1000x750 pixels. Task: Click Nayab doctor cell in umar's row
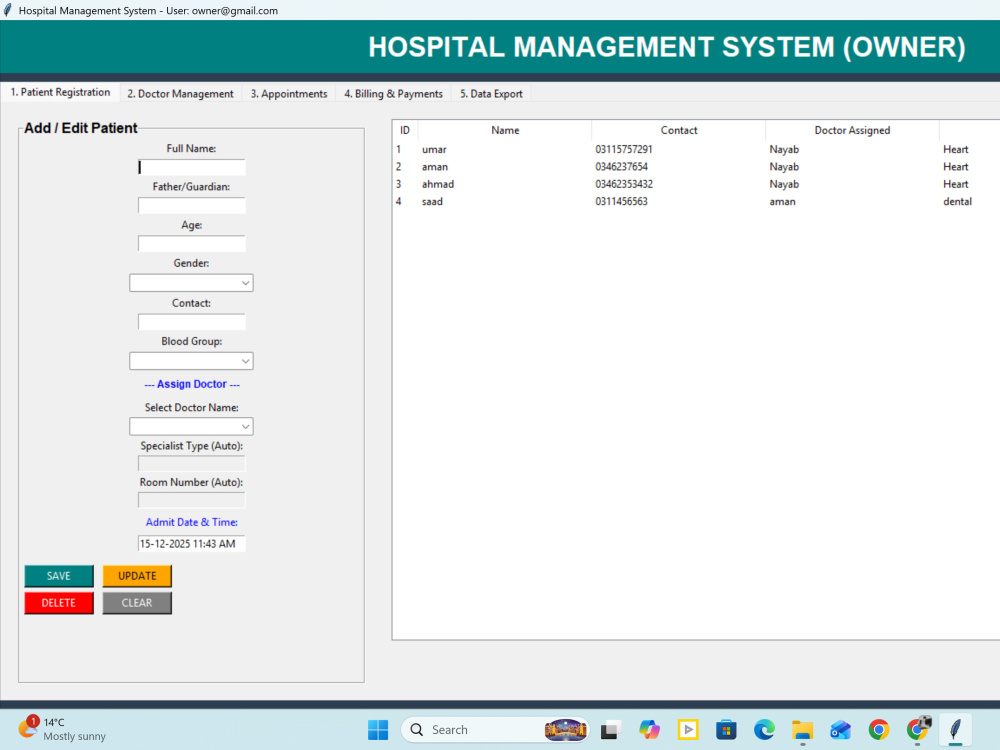click(784, 149)
